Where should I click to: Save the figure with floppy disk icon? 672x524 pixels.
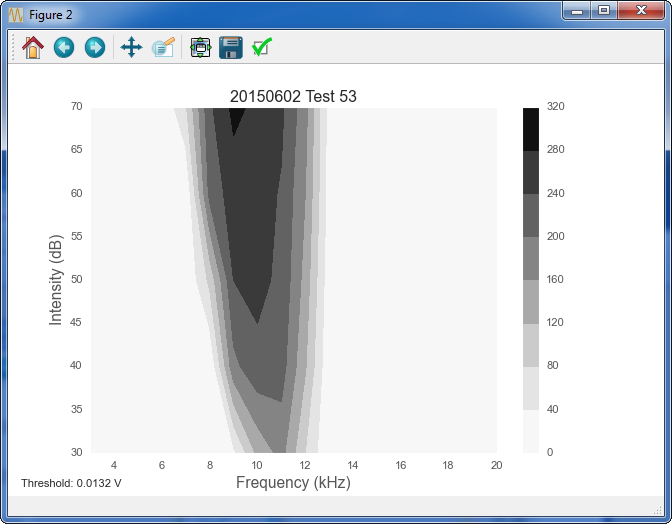[x=231, y=47]
